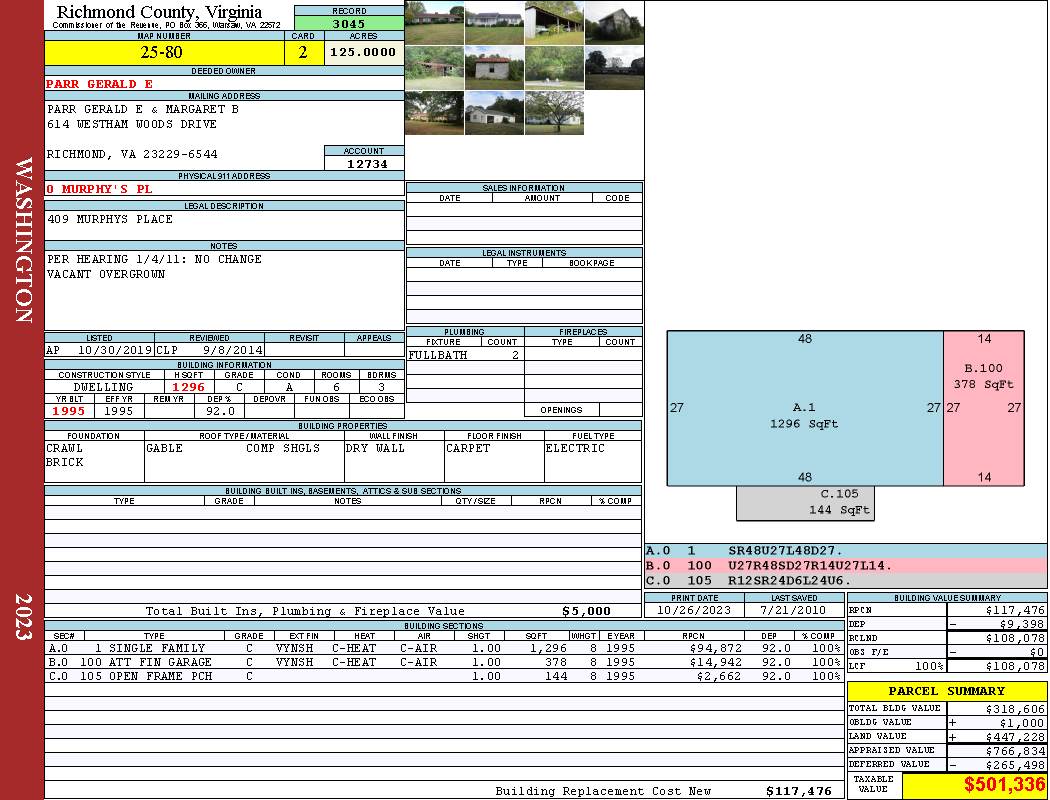Screen dimensions: 1050x800
Task: Click the OPEN FRAME PCH building section row
Action: 445,676
